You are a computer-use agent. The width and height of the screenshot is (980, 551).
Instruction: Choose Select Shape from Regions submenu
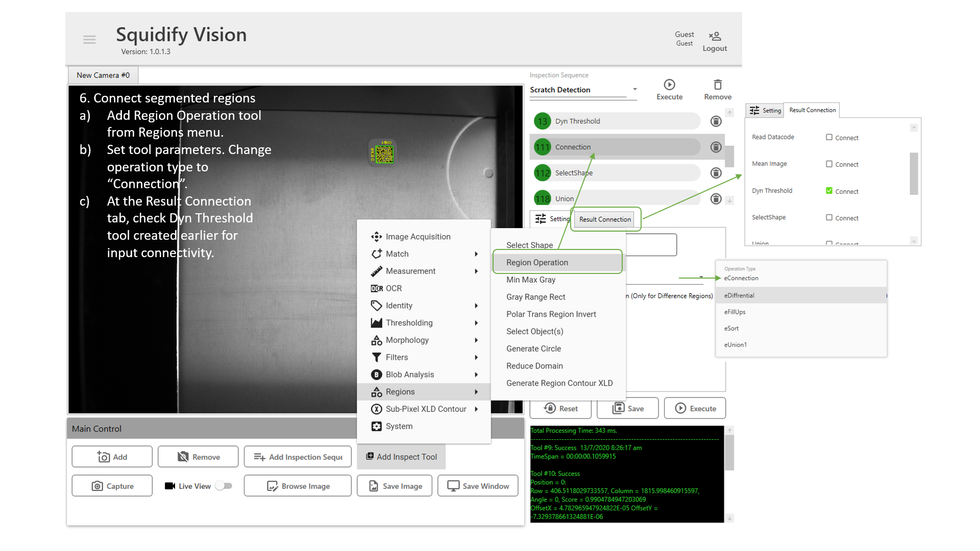click(x=558, y=245)
